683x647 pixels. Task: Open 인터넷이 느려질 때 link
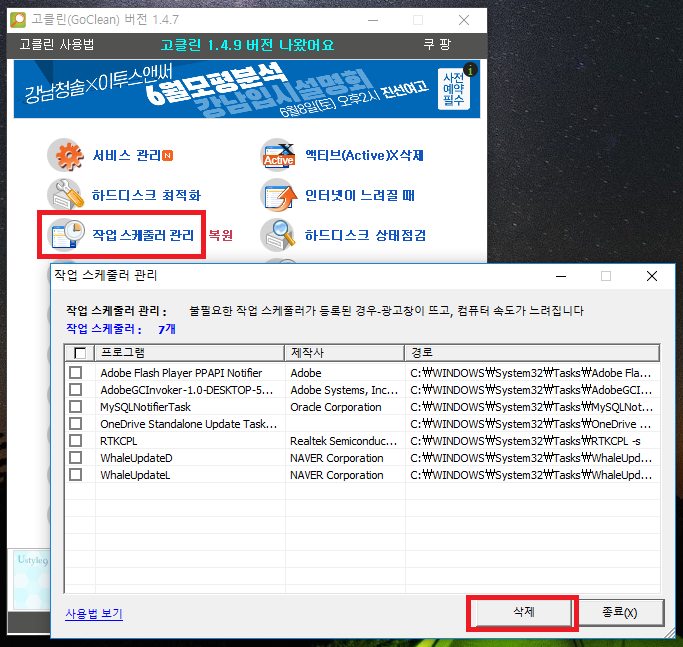(x=360, y=195)
